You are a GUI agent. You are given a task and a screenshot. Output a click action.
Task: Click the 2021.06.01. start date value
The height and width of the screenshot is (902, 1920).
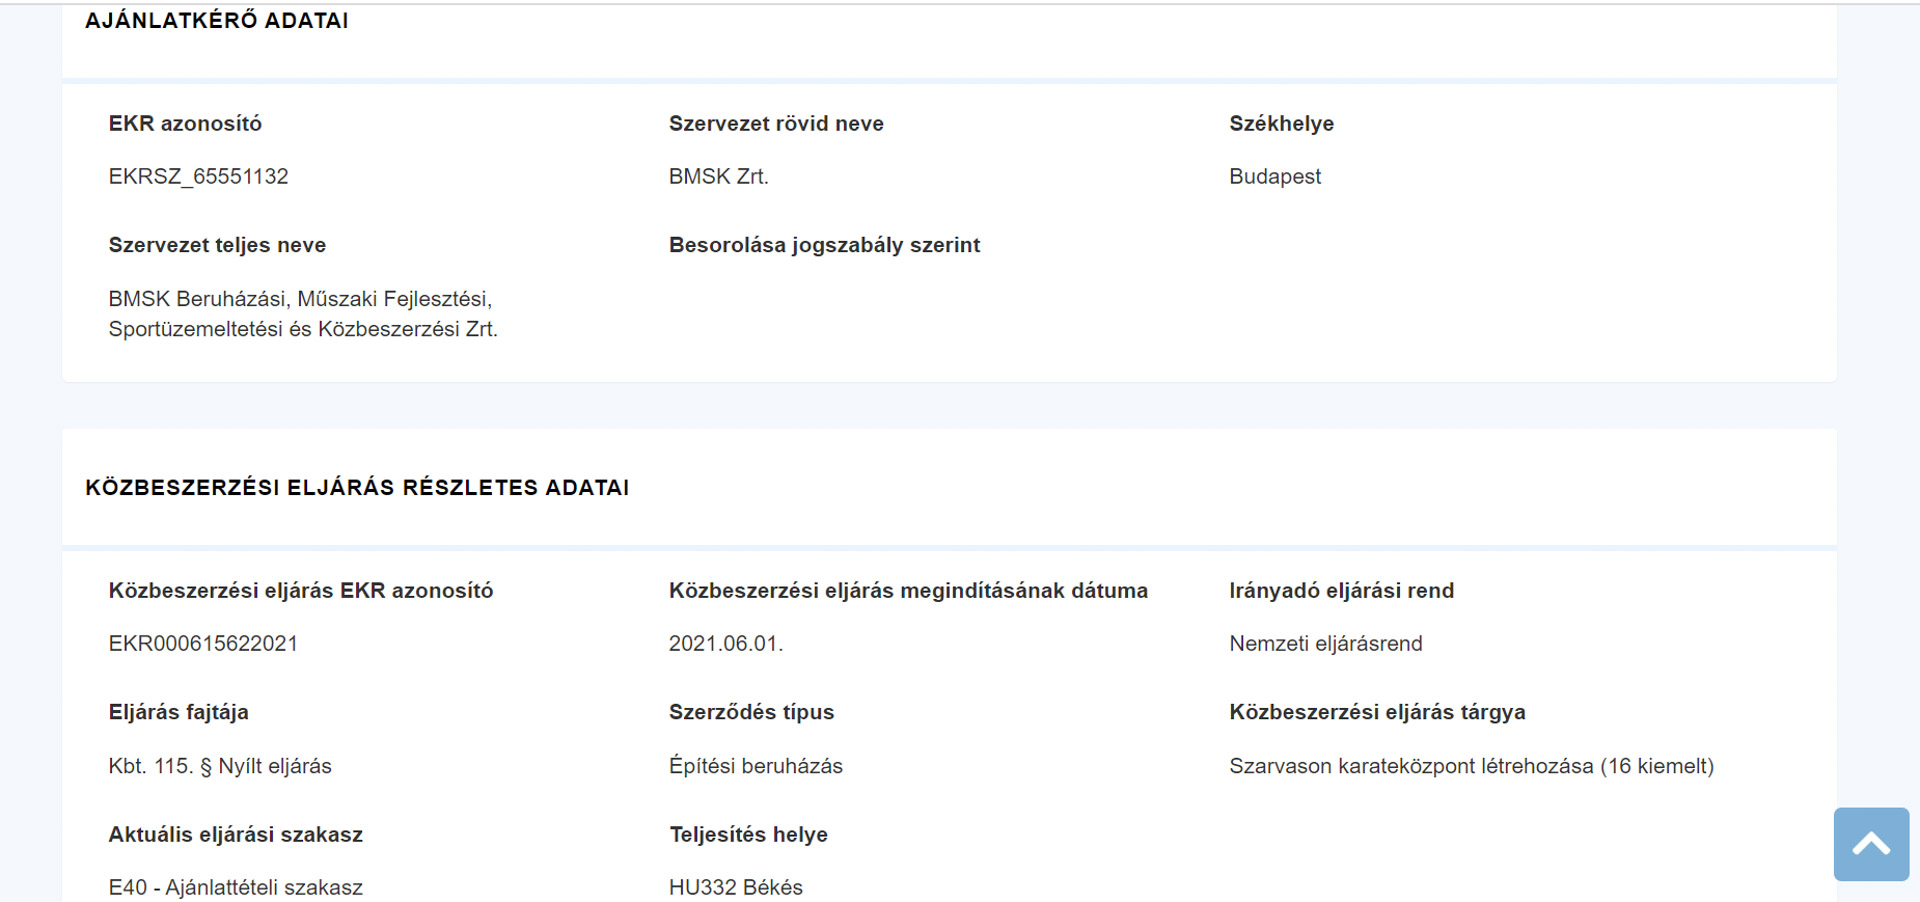[725, 644]
